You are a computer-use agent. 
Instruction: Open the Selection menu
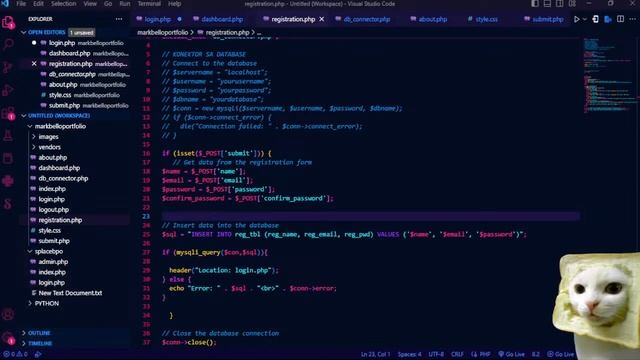(x=64, y=4)
